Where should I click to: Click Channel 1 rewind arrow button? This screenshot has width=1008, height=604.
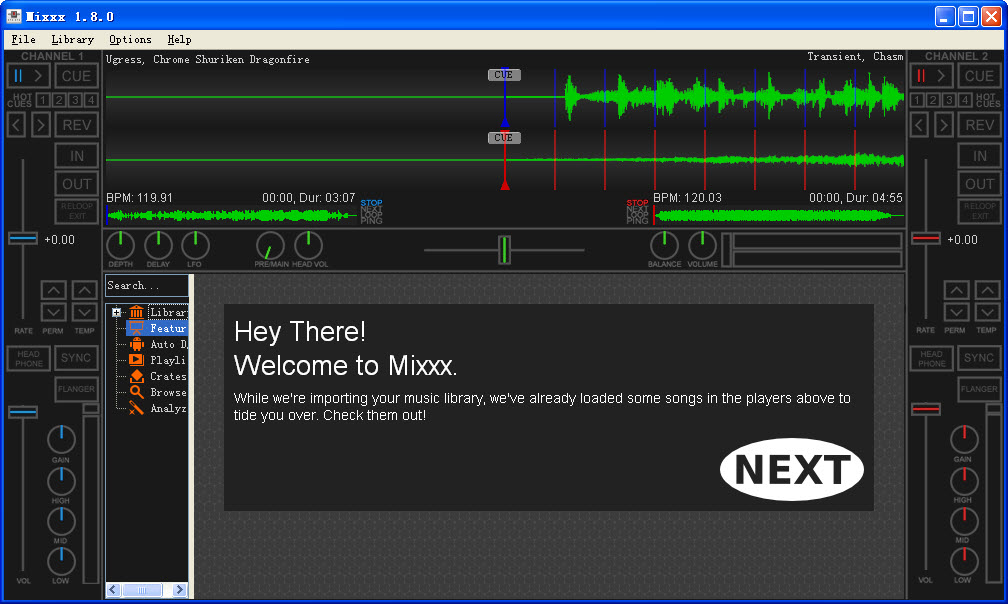click(16, 125)
